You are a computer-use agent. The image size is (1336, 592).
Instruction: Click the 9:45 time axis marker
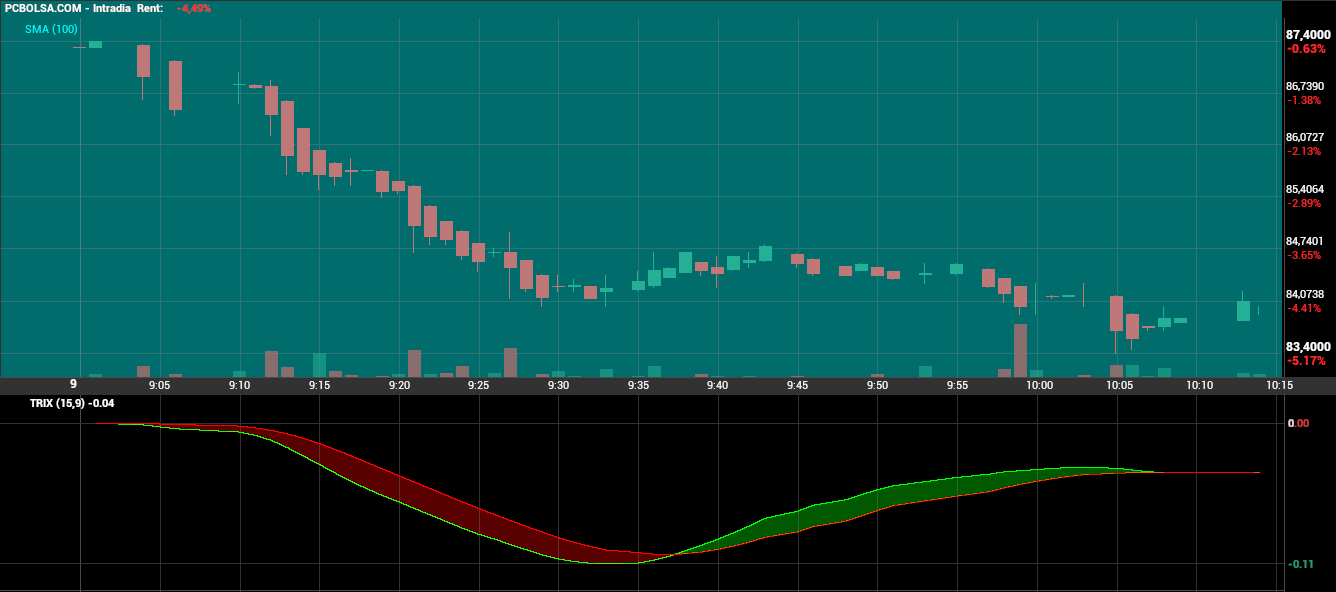coord(797,385)
